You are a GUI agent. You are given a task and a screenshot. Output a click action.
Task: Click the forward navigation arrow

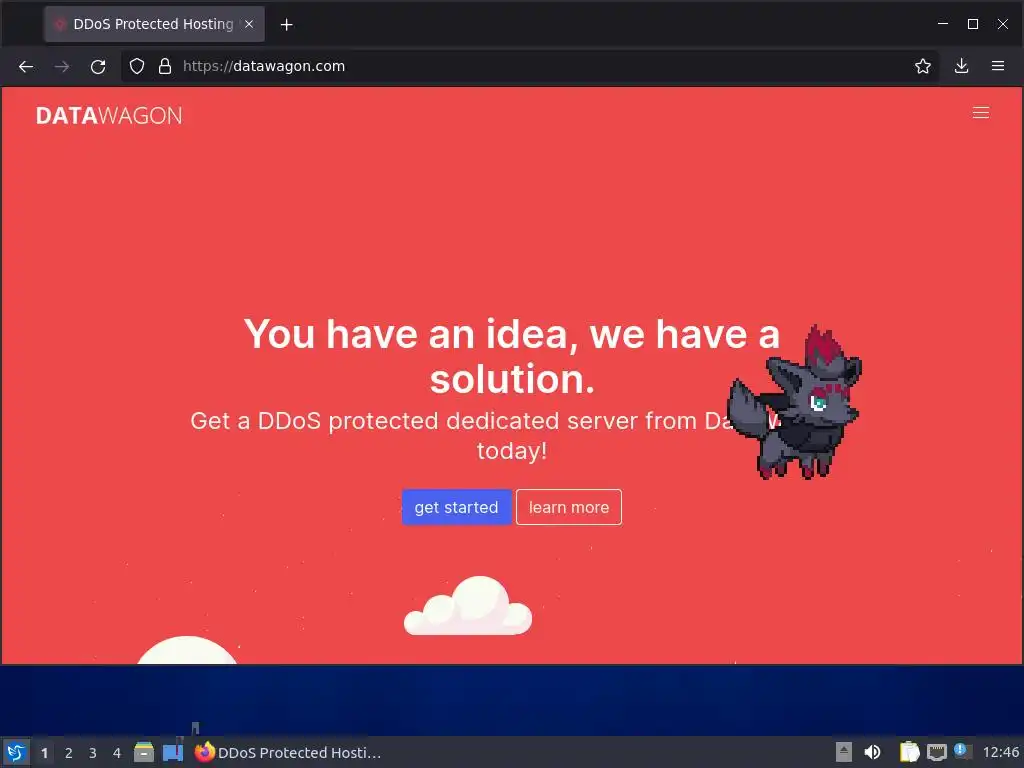point(62,67)
